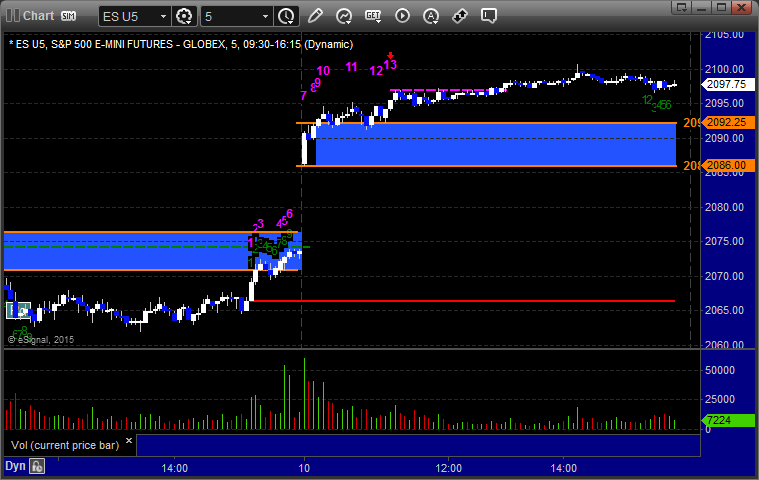Open the chart studies icon menu
The height and width of the screenshot is (480, 759).
(344, 16)
